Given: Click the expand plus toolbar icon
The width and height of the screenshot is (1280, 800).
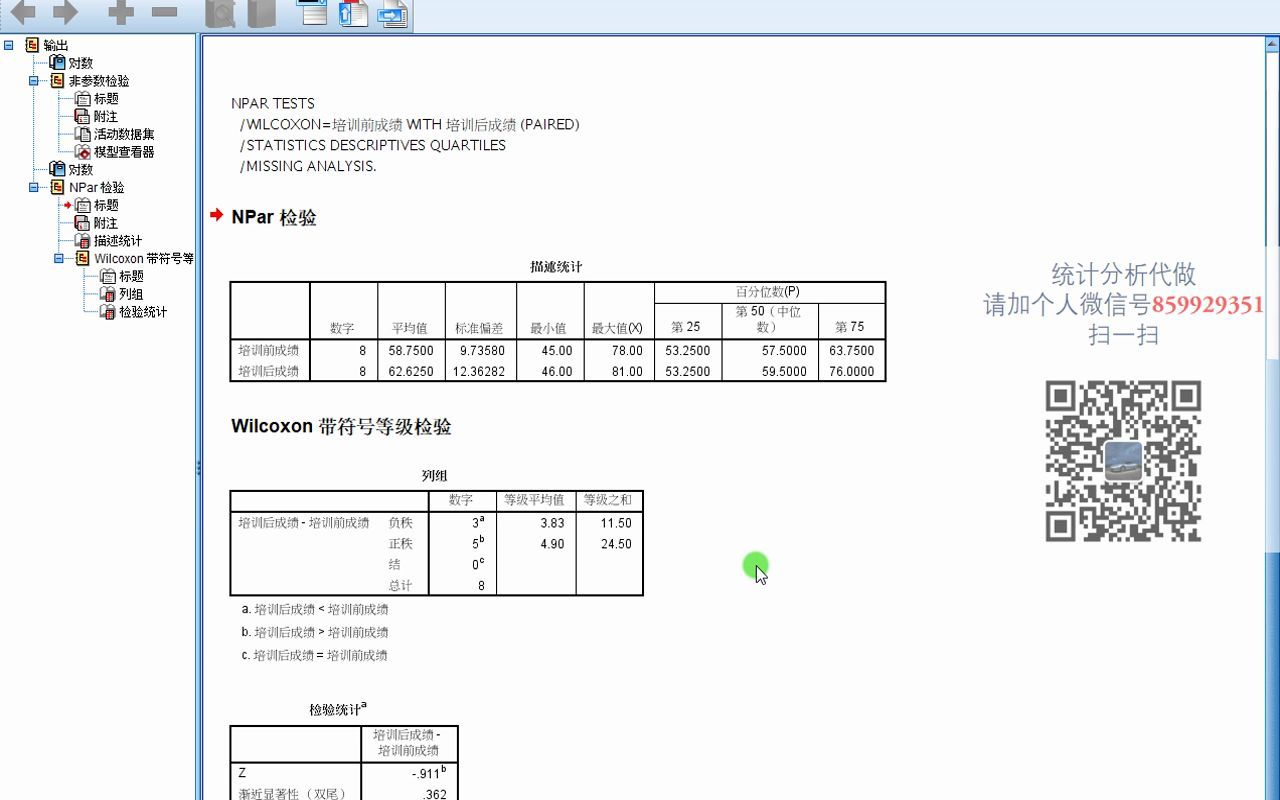Looking at the screenshot, I should click(x=121, y=12).
